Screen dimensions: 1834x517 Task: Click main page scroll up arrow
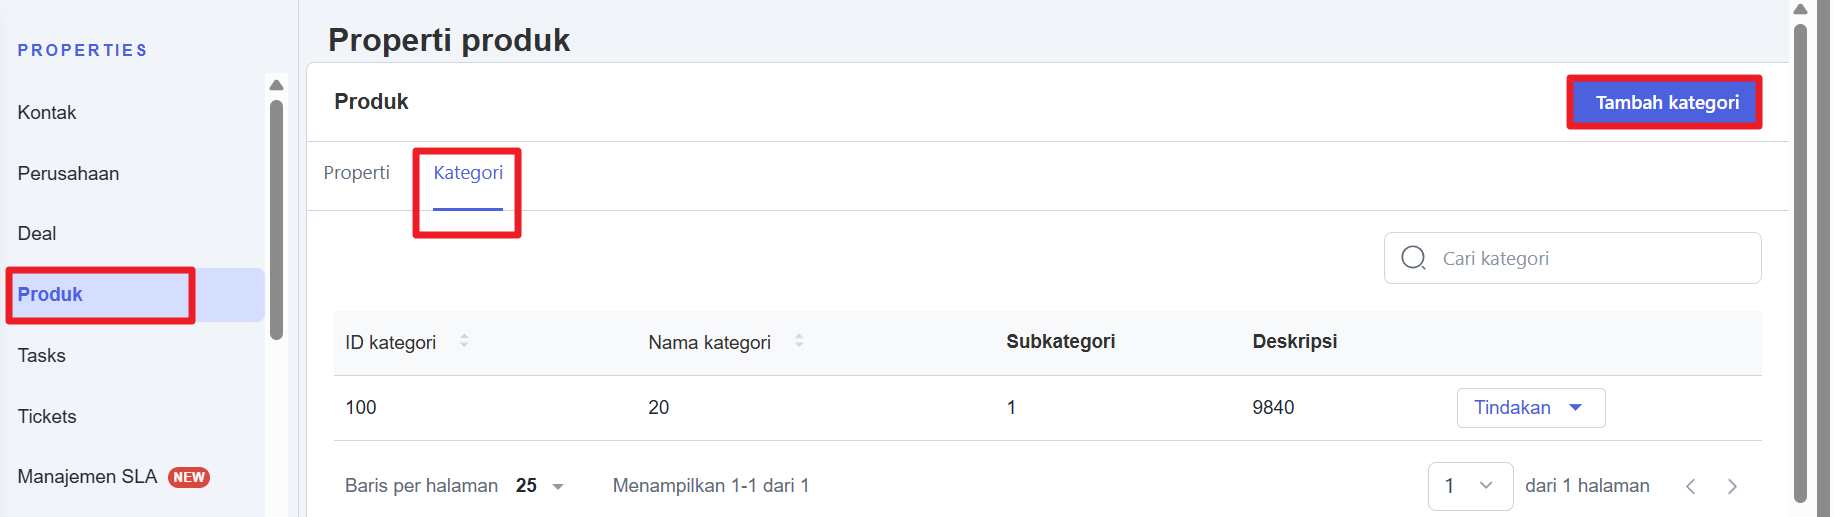click(1800, 9)
